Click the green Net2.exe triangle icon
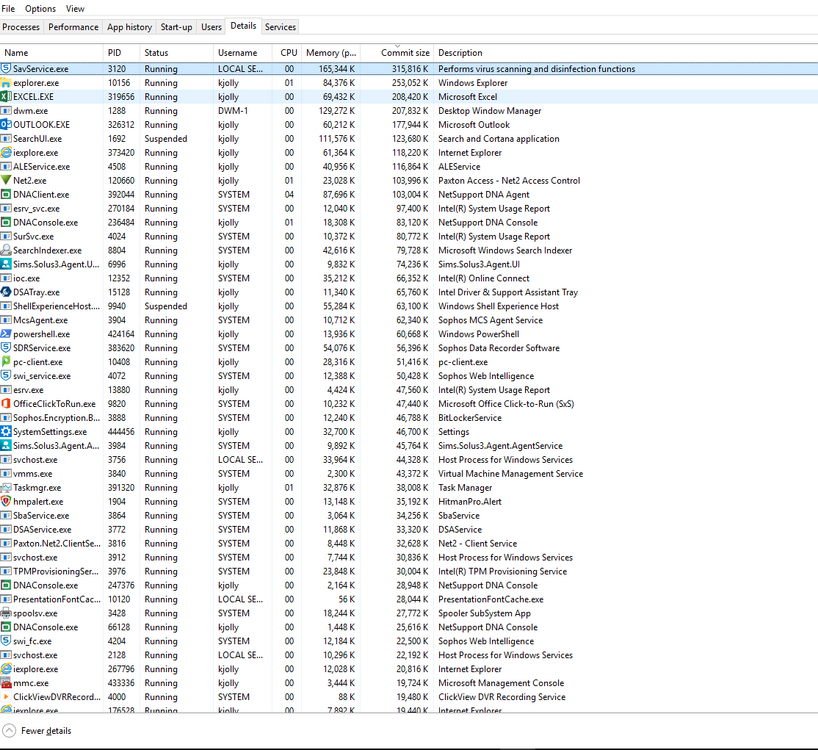 (6, 180)
